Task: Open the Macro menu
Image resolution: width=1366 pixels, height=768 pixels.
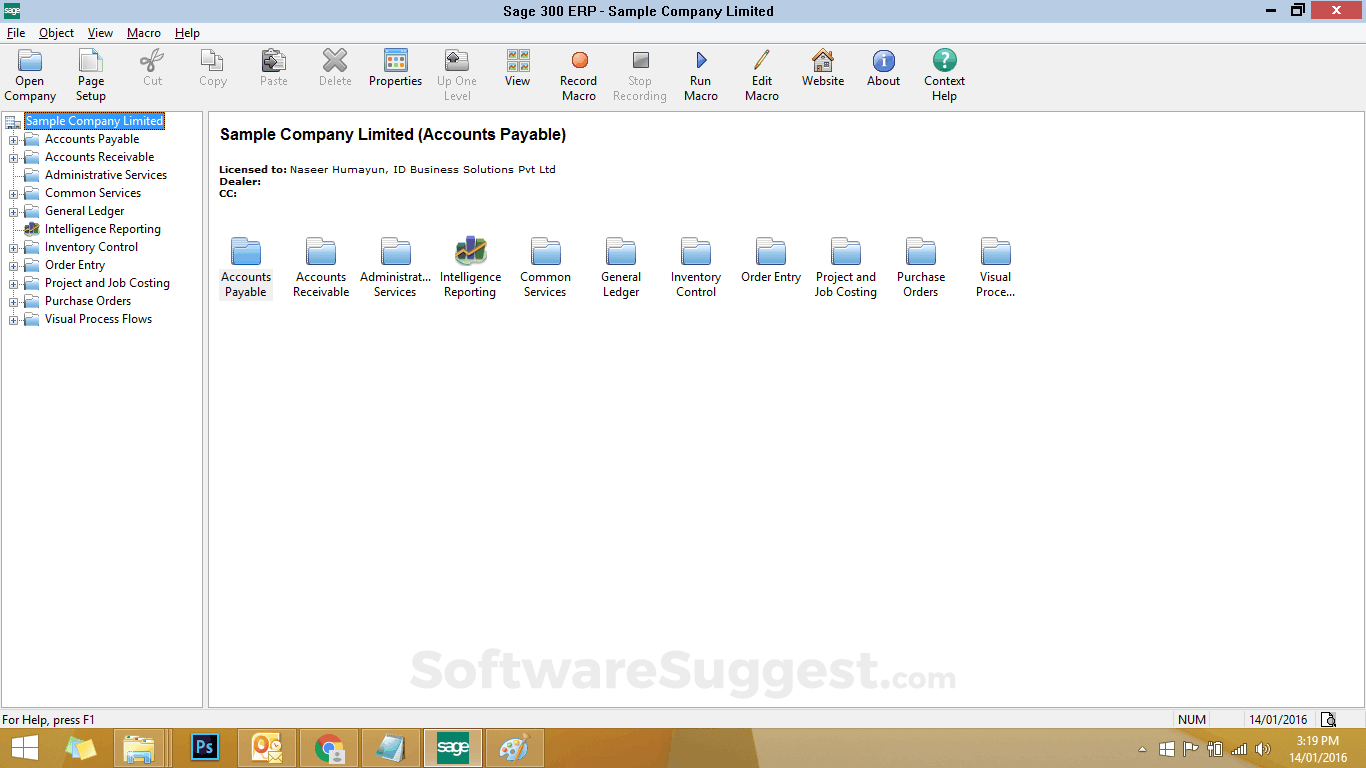Action: tap(144, 33)
